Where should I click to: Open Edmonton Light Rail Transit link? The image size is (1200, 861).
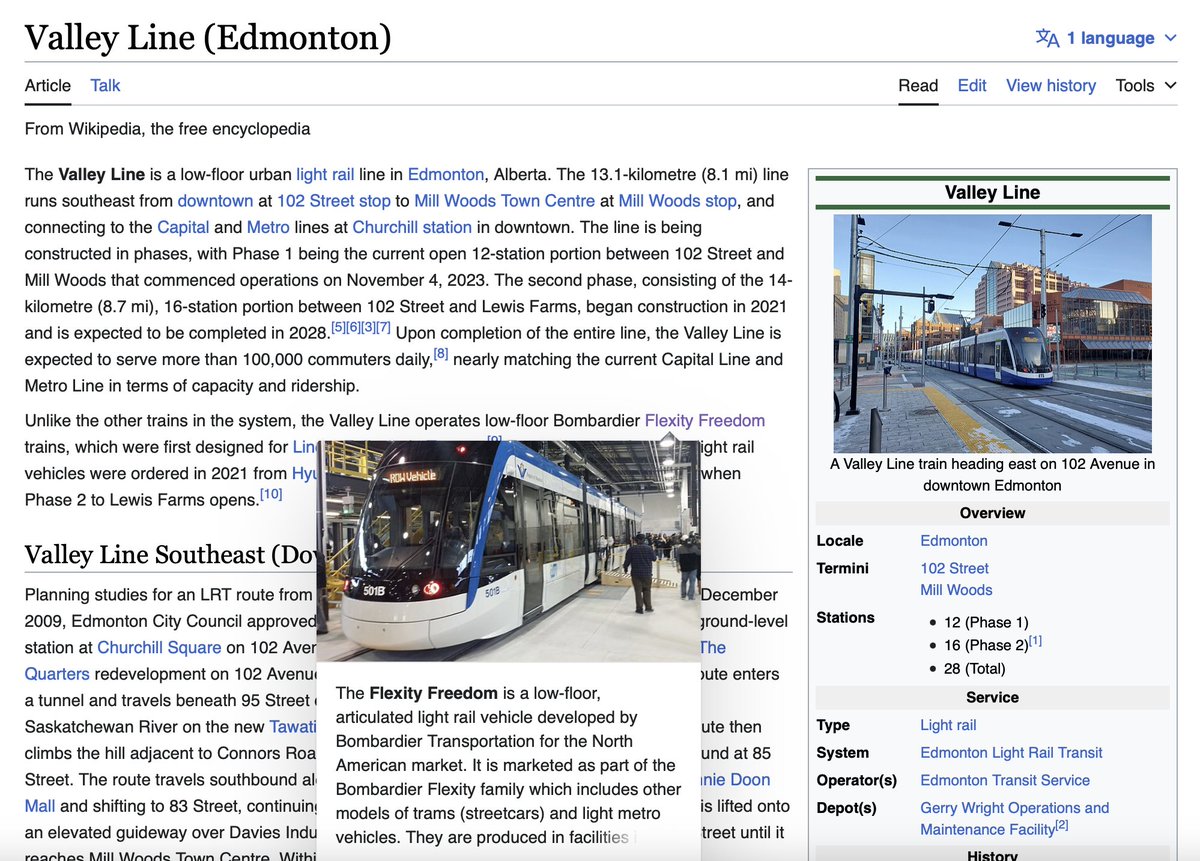pos(1012,753)
